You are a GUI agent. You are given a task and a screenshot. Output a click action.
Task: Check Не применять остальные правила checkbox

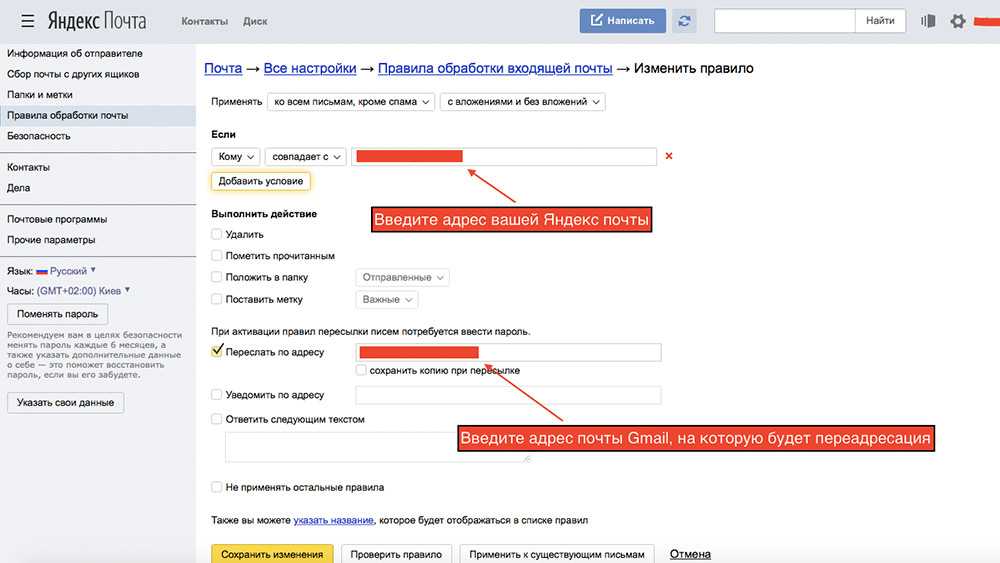[x=217, y=487]
